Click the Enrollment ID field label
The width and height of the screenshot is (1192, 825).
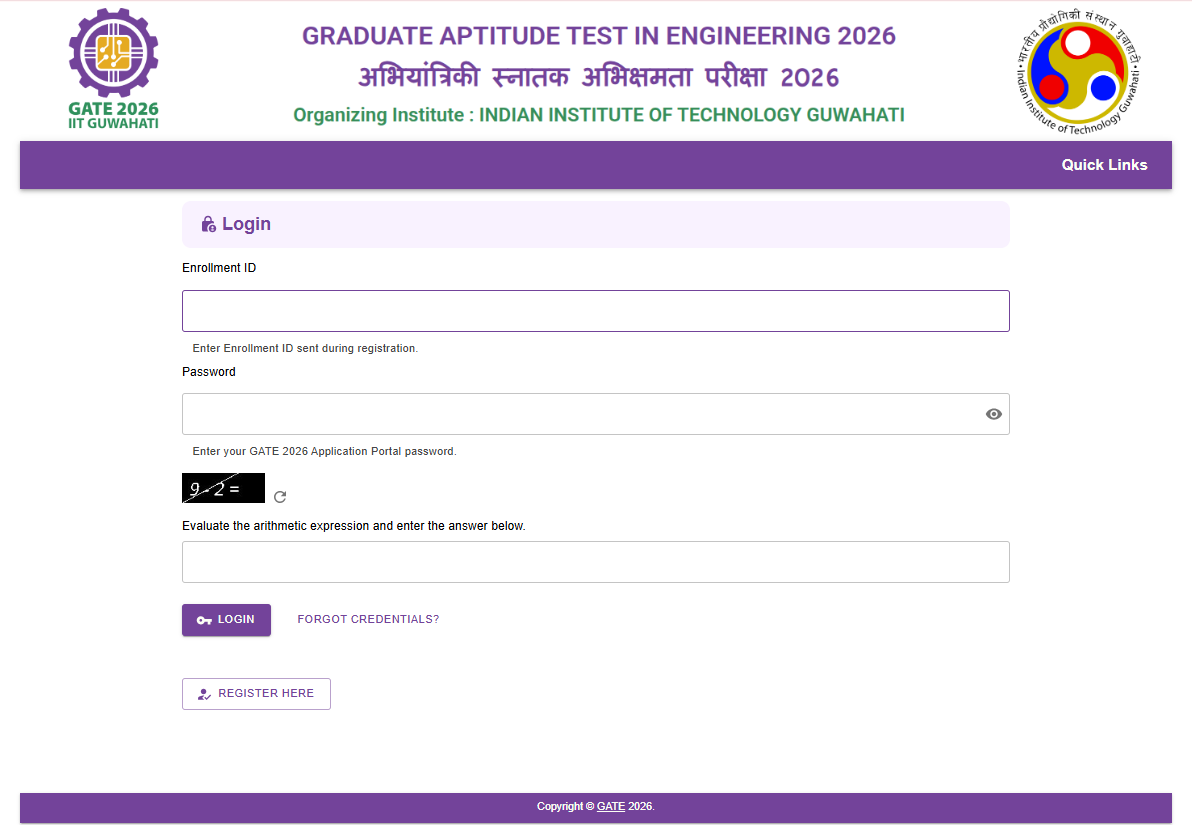219,268
